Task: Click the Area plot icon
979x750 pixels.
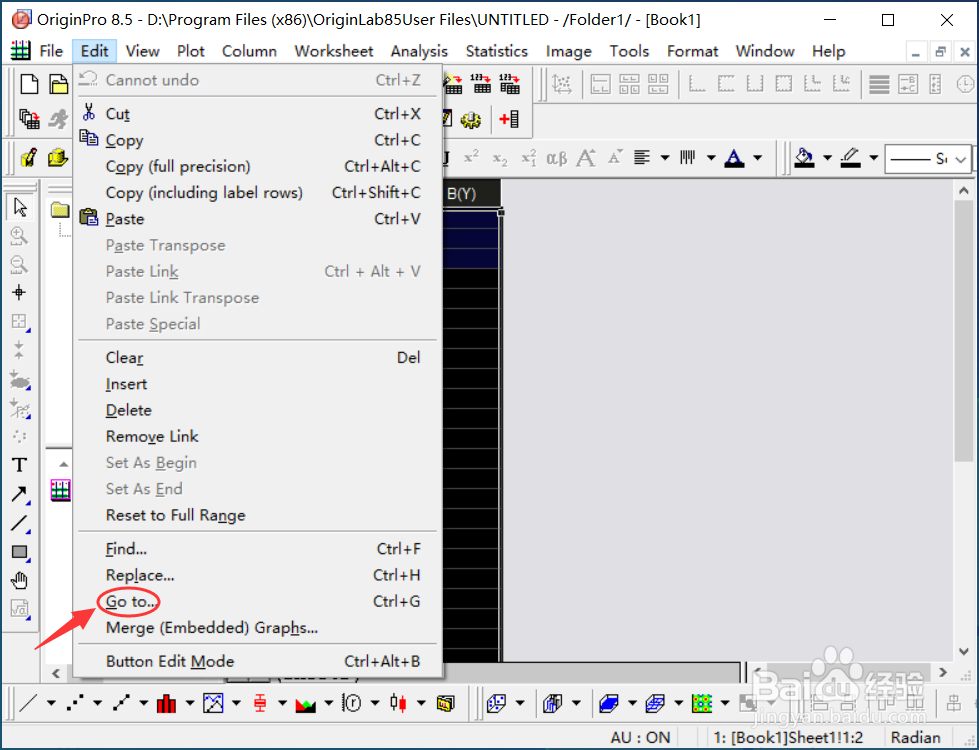Action: click(x=306, y=703)
